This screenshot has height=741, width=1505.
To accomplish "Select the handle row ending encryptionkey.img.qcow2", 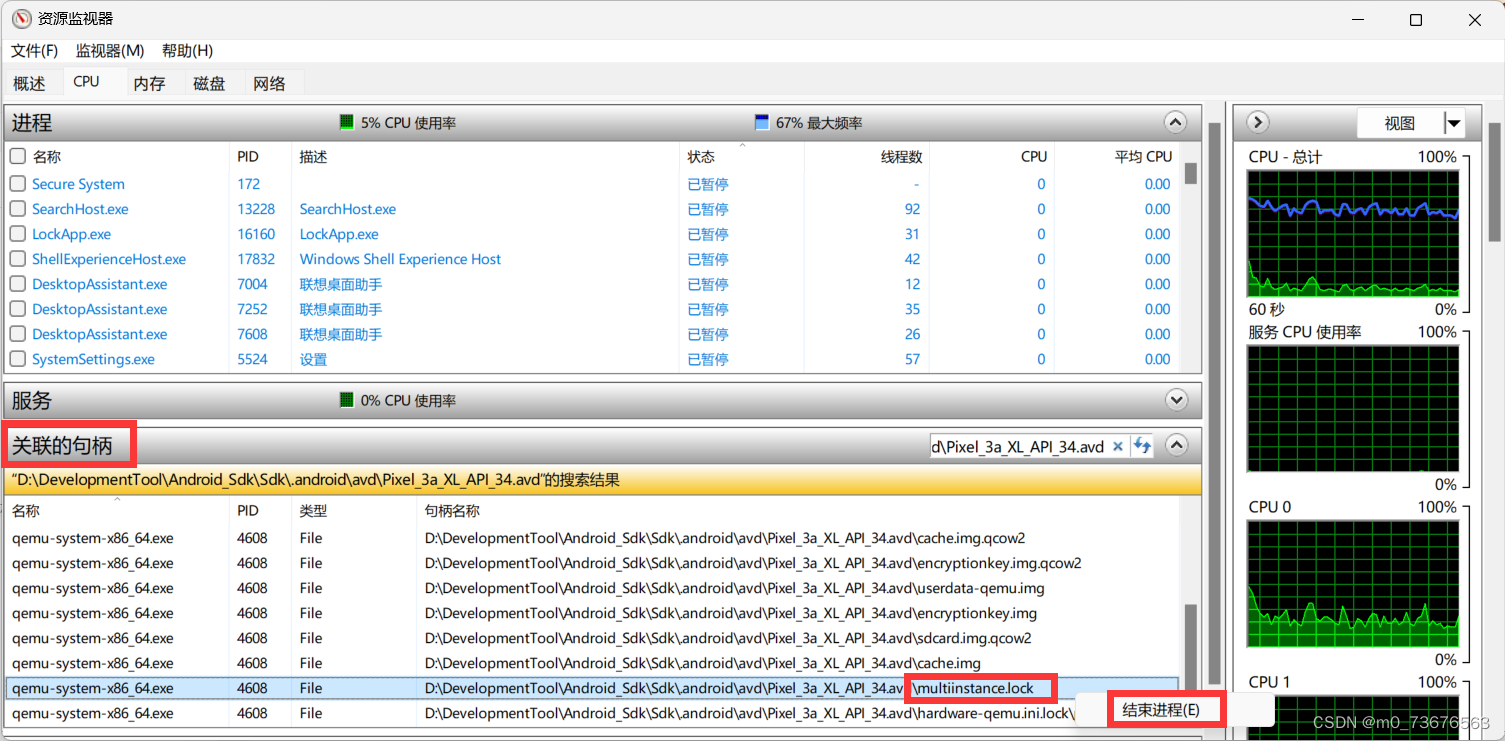I will (x=592, y=563).
